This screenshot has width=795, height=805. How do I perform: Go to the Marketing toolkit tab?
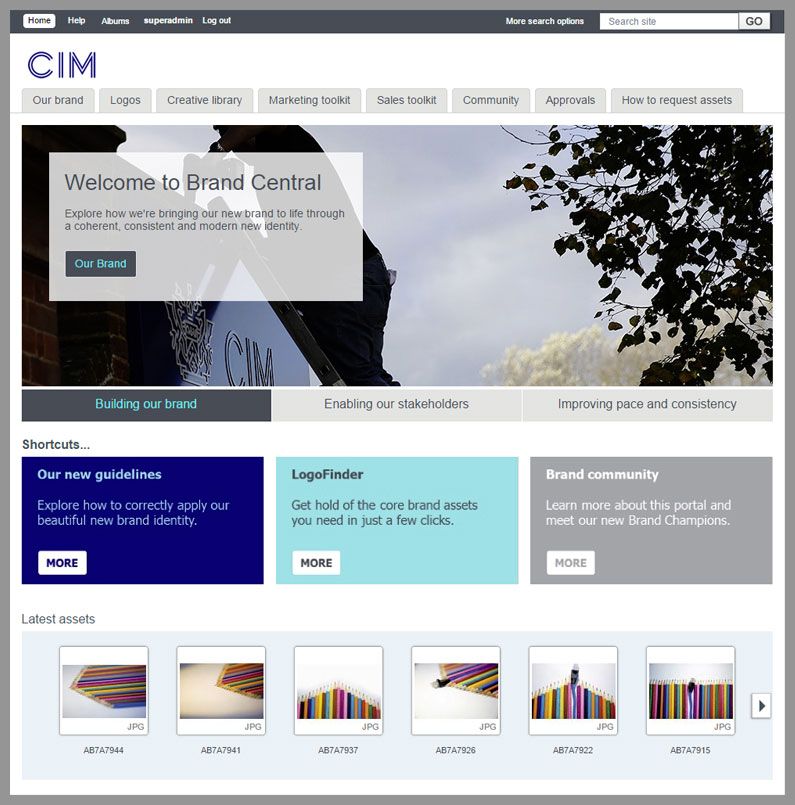tap(309, 100)
